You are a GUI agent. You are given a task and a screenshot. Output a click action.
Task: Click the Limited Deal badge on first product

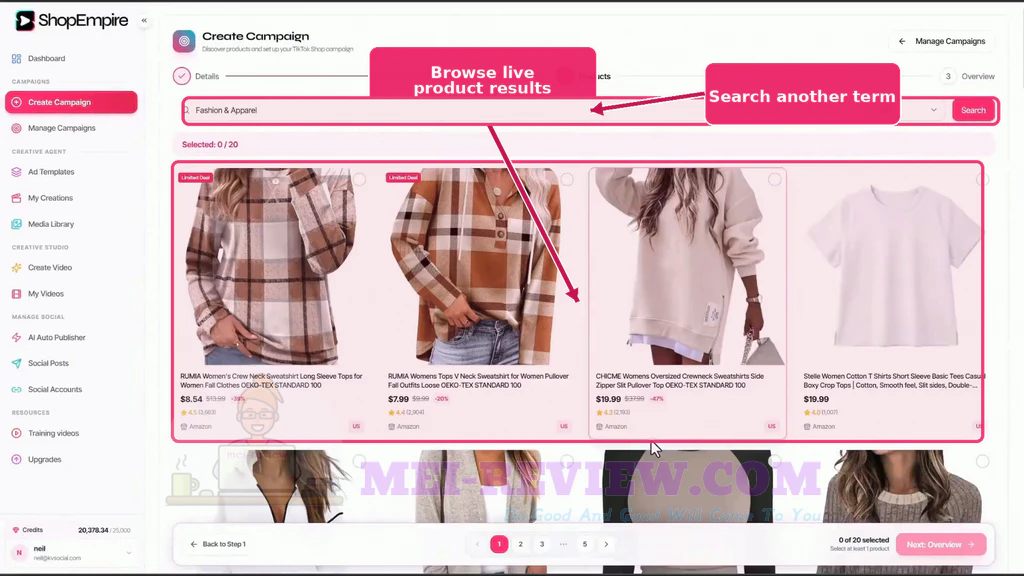coord(195,178)
